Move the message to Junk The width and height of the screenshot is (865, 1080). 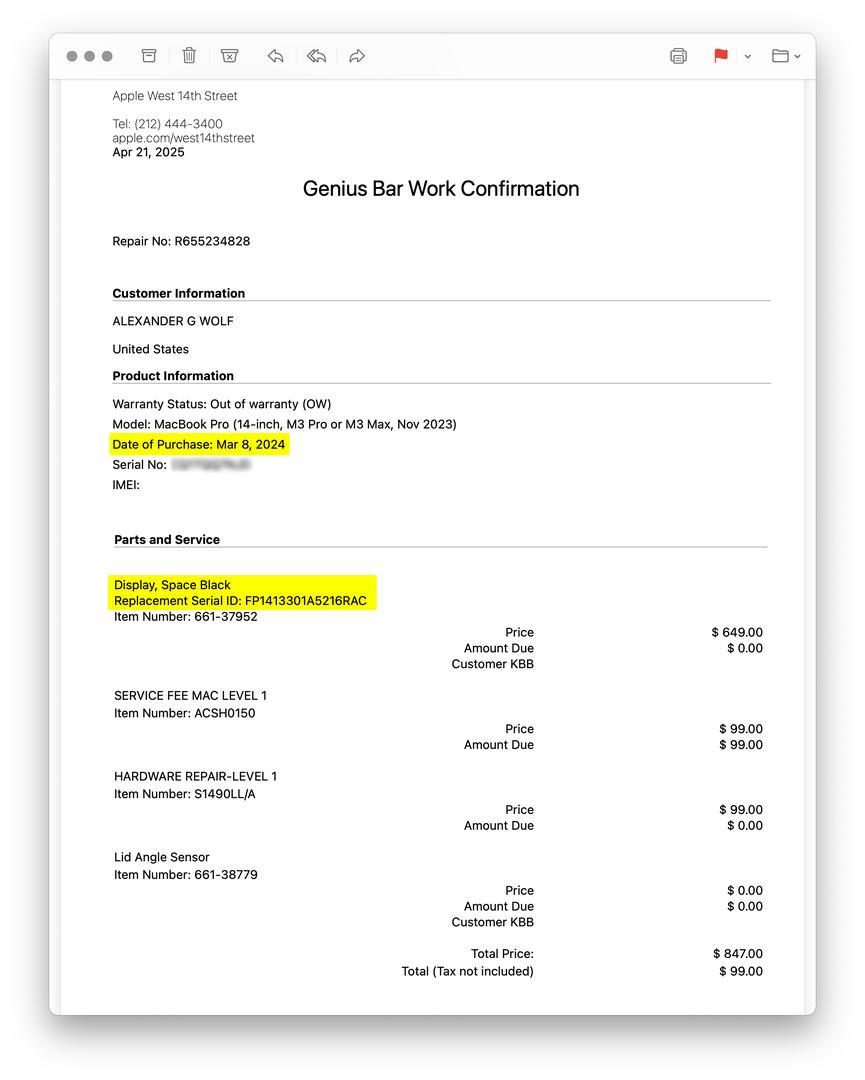[x=229, y=56]
